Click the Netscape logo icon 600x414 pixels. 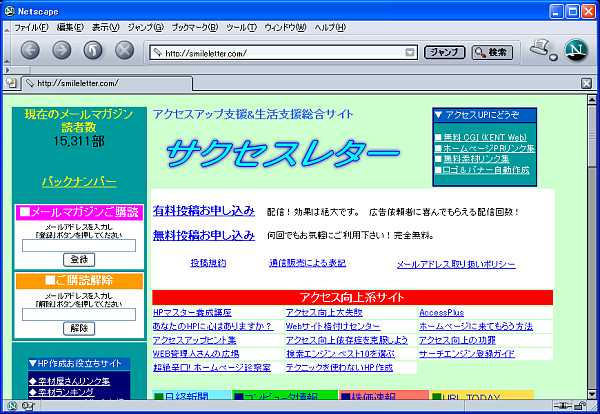click(x=576, y=50)
